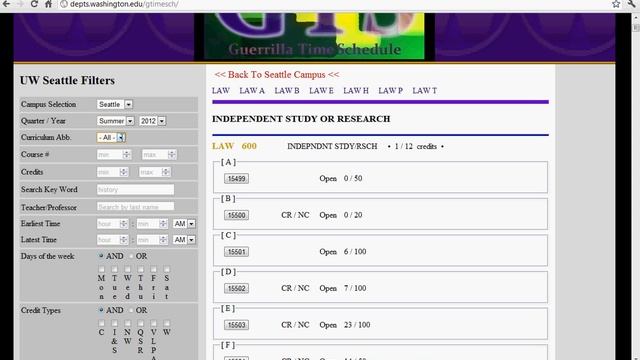Screen dimensions: 640x360
Task: Check the VLPA credit type checkbox
Action: coord(153,323)
